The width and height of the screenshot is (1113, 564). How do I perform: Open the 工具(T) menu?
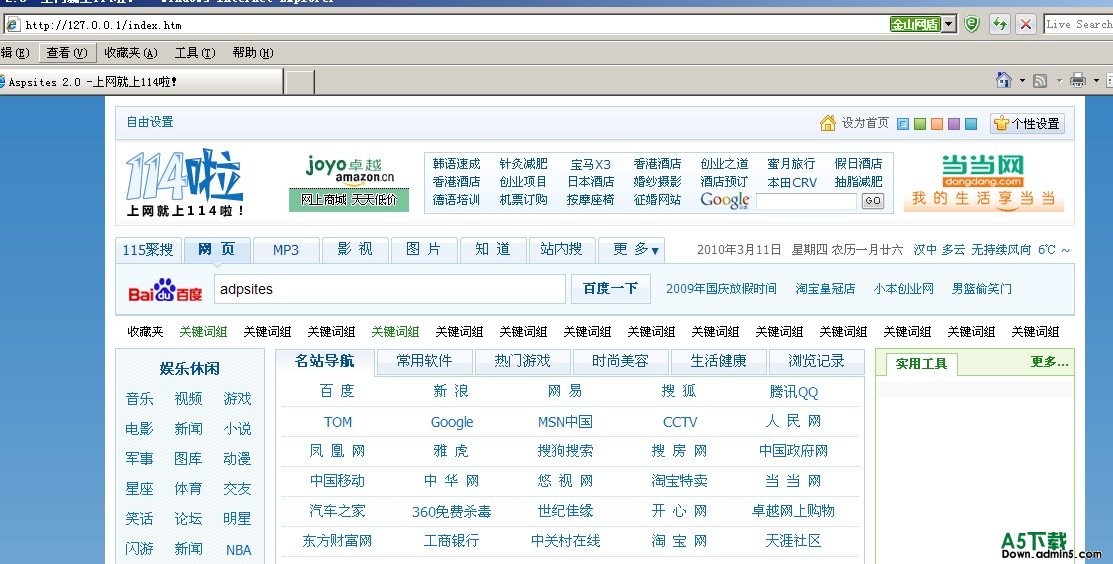(x=195, y=52)
